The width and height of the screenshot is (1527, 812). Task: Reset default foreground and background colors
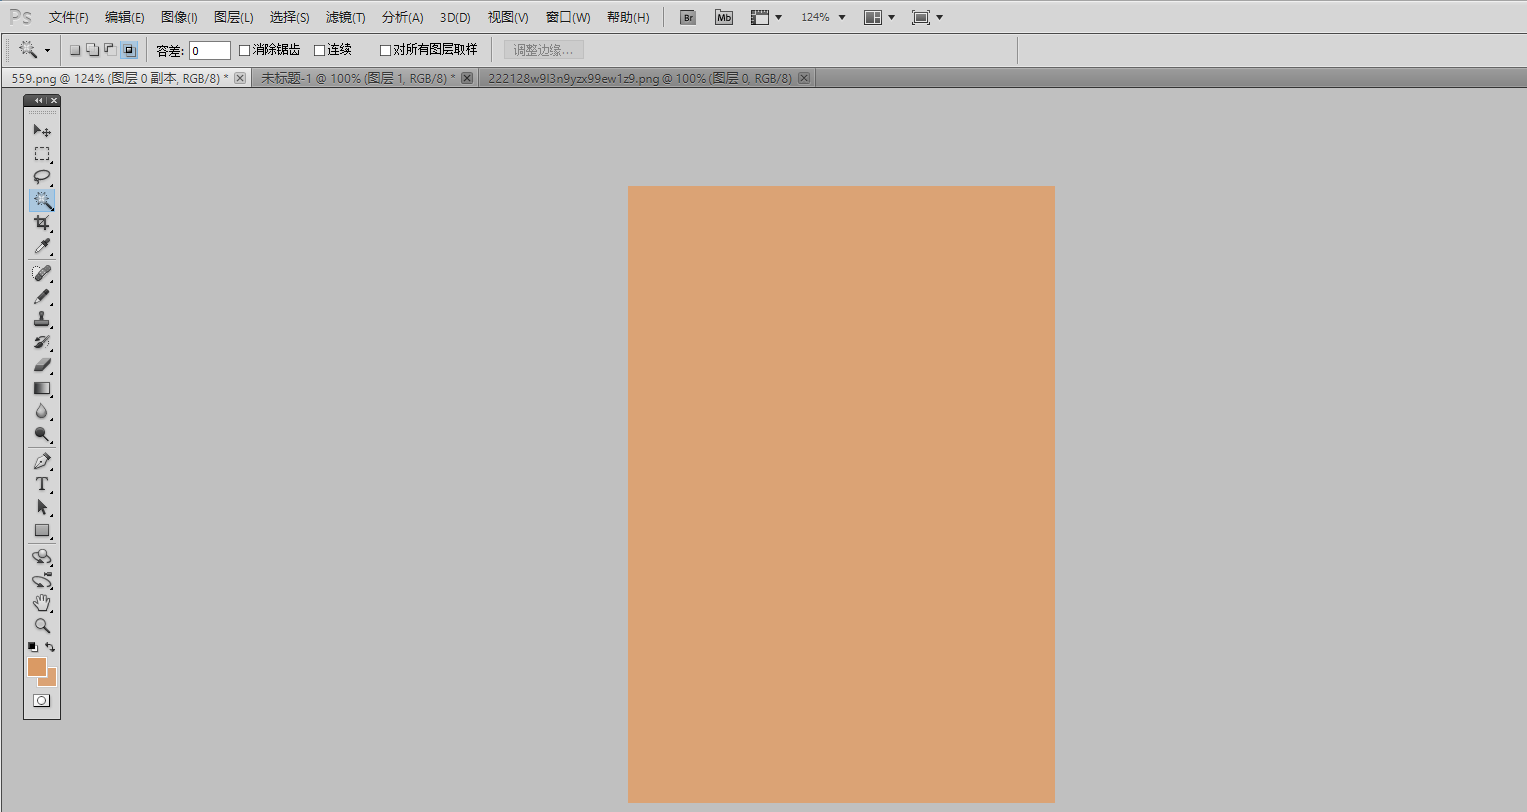[33, 647]
